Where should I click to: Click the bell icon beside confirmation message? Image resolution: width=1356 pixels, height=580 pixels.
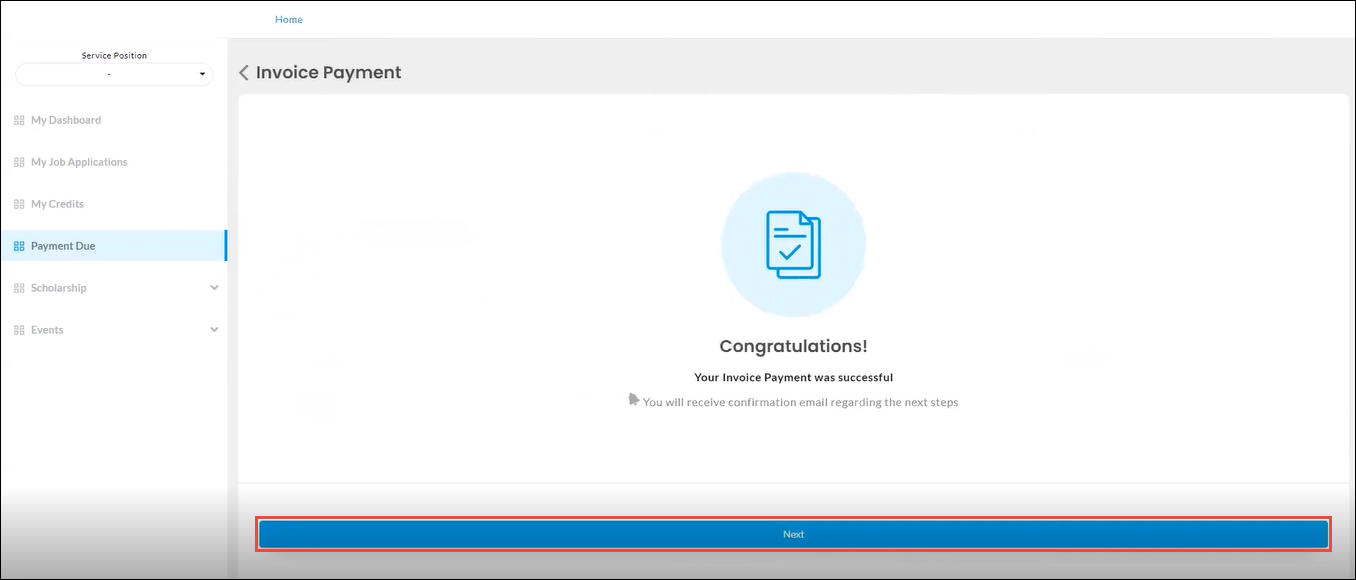click(633, 399)
